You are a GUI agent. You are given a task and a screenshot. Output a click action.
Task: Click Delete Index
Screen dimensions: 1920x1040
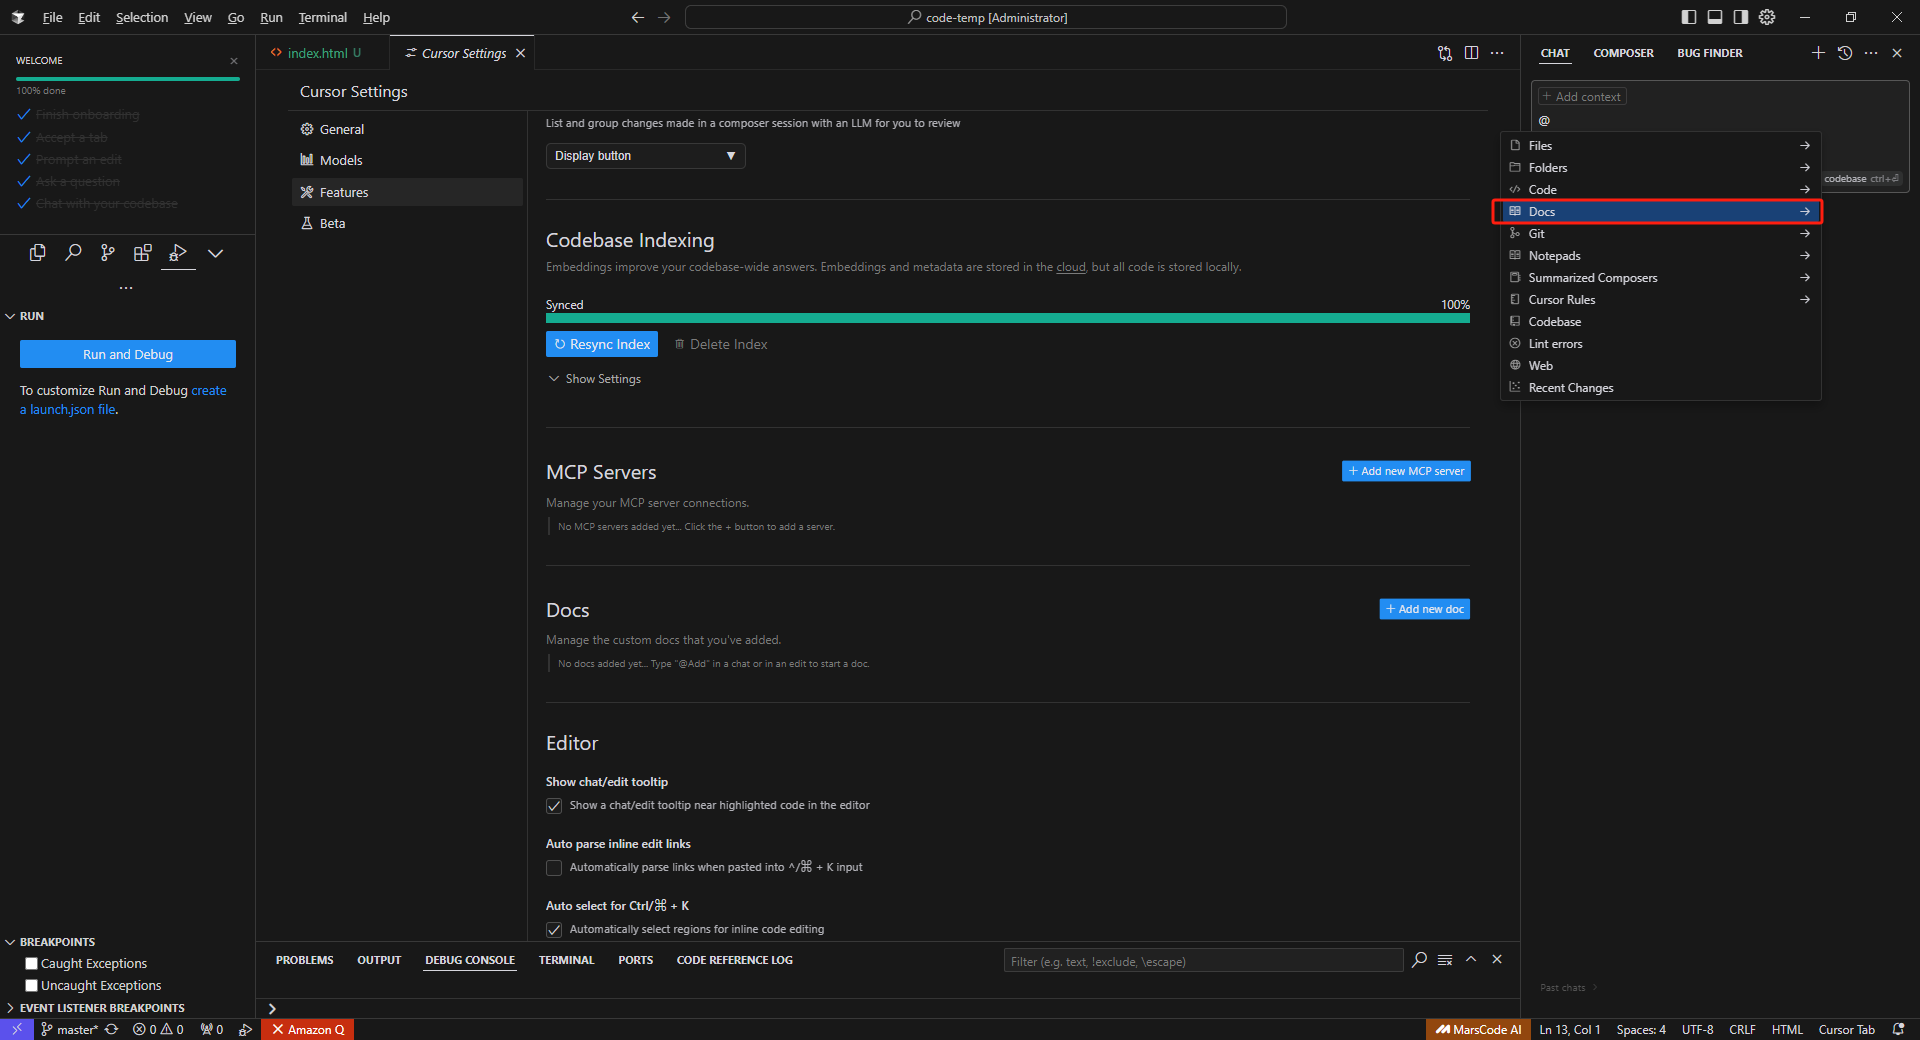pos(721,344)
